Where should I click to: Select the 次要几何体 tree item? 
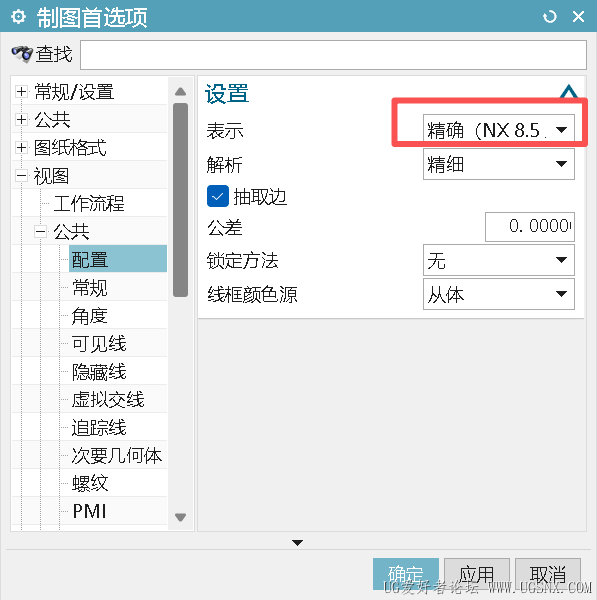tap(117, 455)
